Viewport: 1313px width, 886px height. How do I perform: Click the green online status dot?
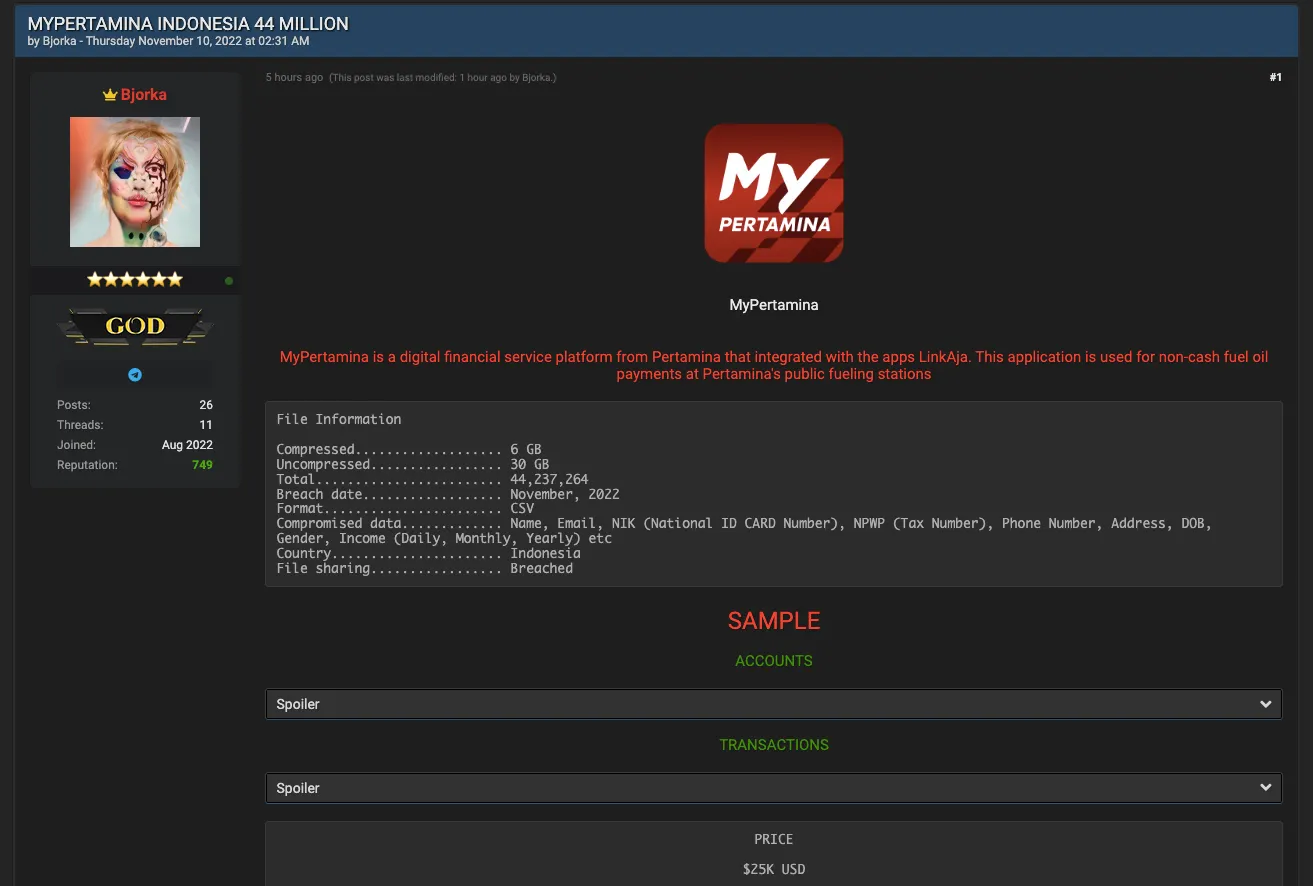229,281
